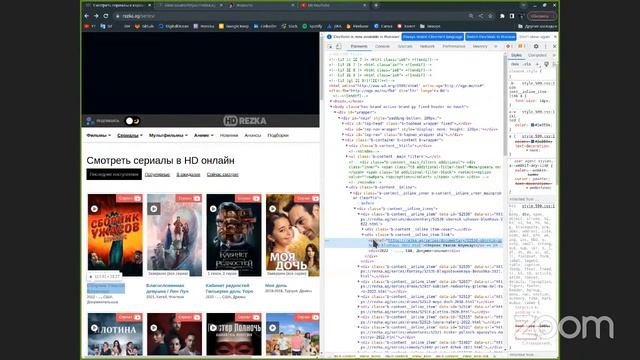
Task: Click the HD Rezka logo
Action: click(245, 121)
